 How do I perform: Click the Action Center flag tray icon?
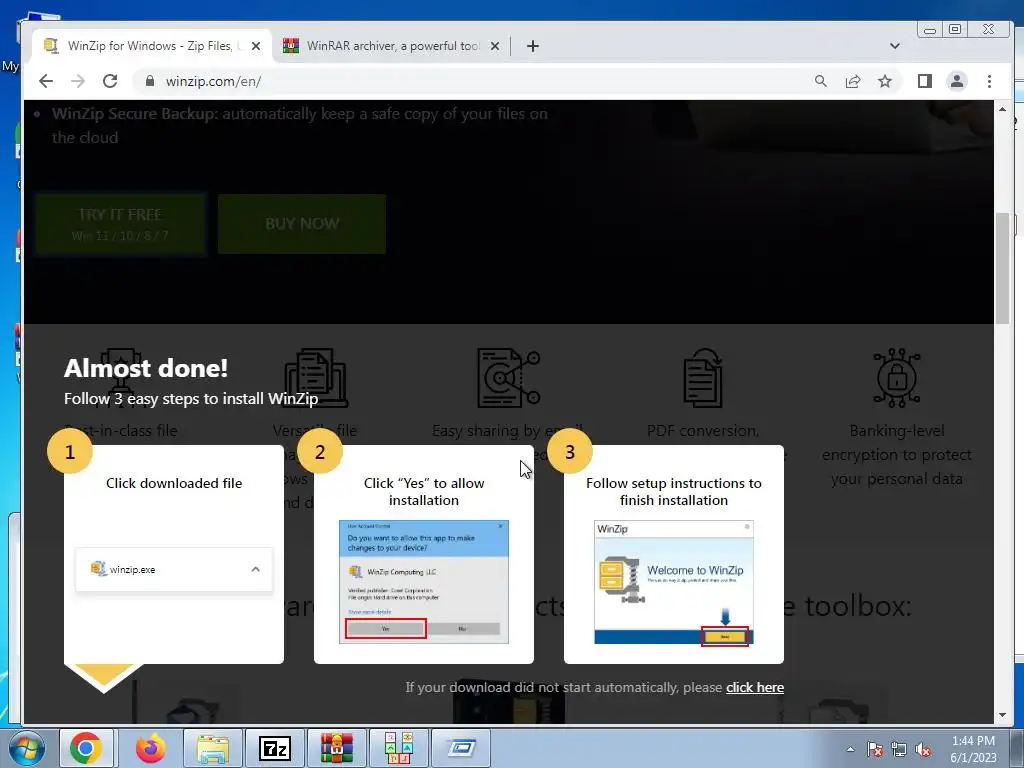point(875,750)
